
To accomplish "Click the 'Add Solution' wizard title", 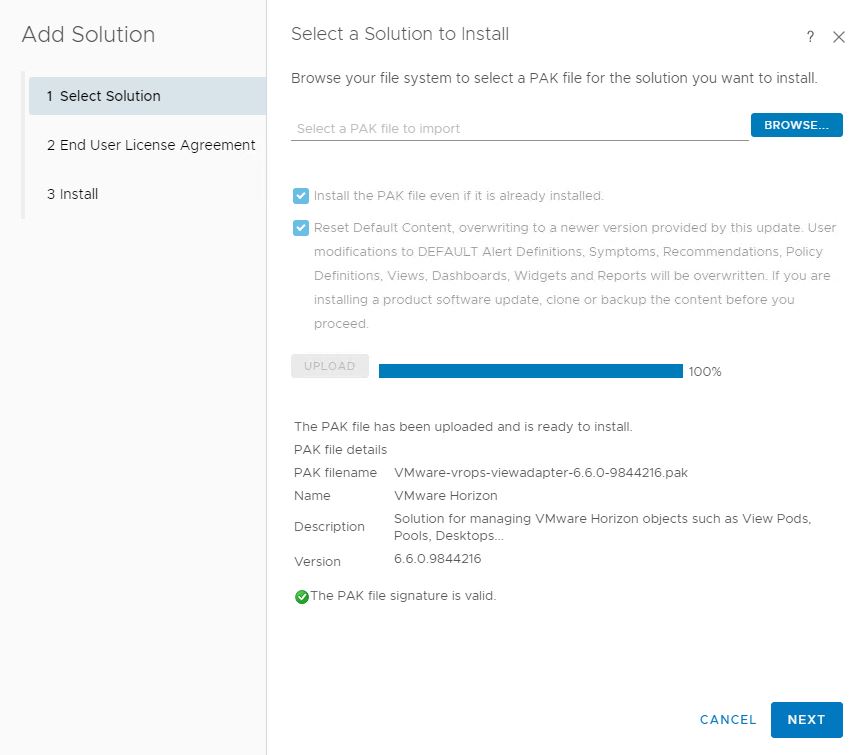I will coord(89,34).
